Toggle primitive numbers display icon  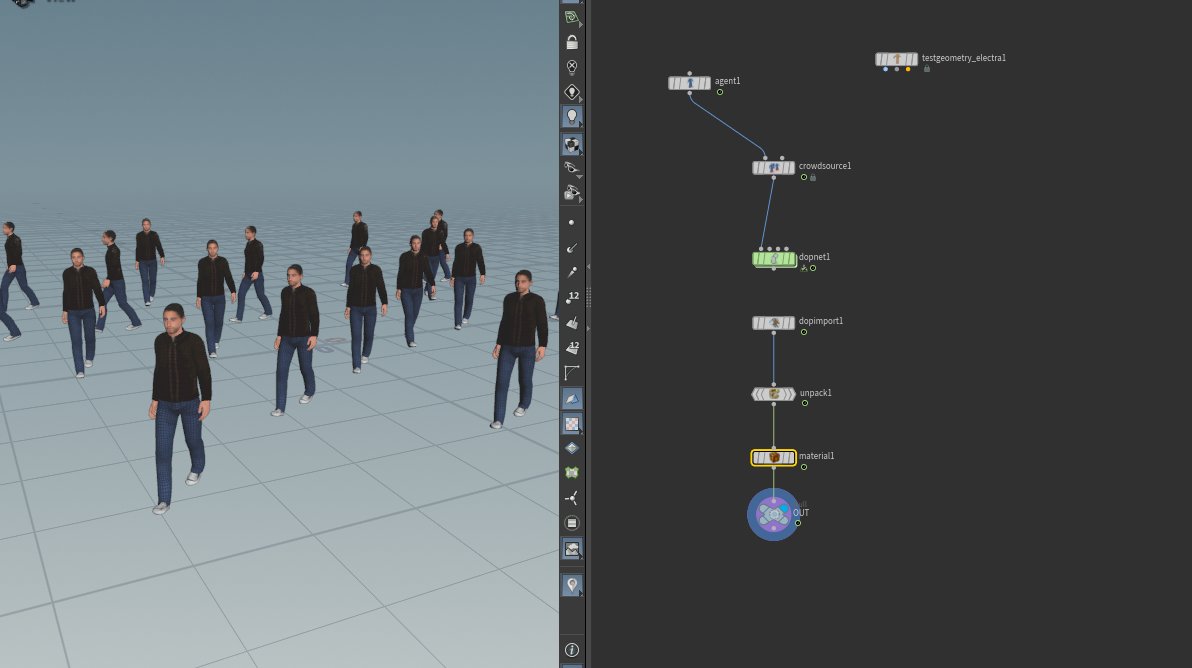point(572,347)
